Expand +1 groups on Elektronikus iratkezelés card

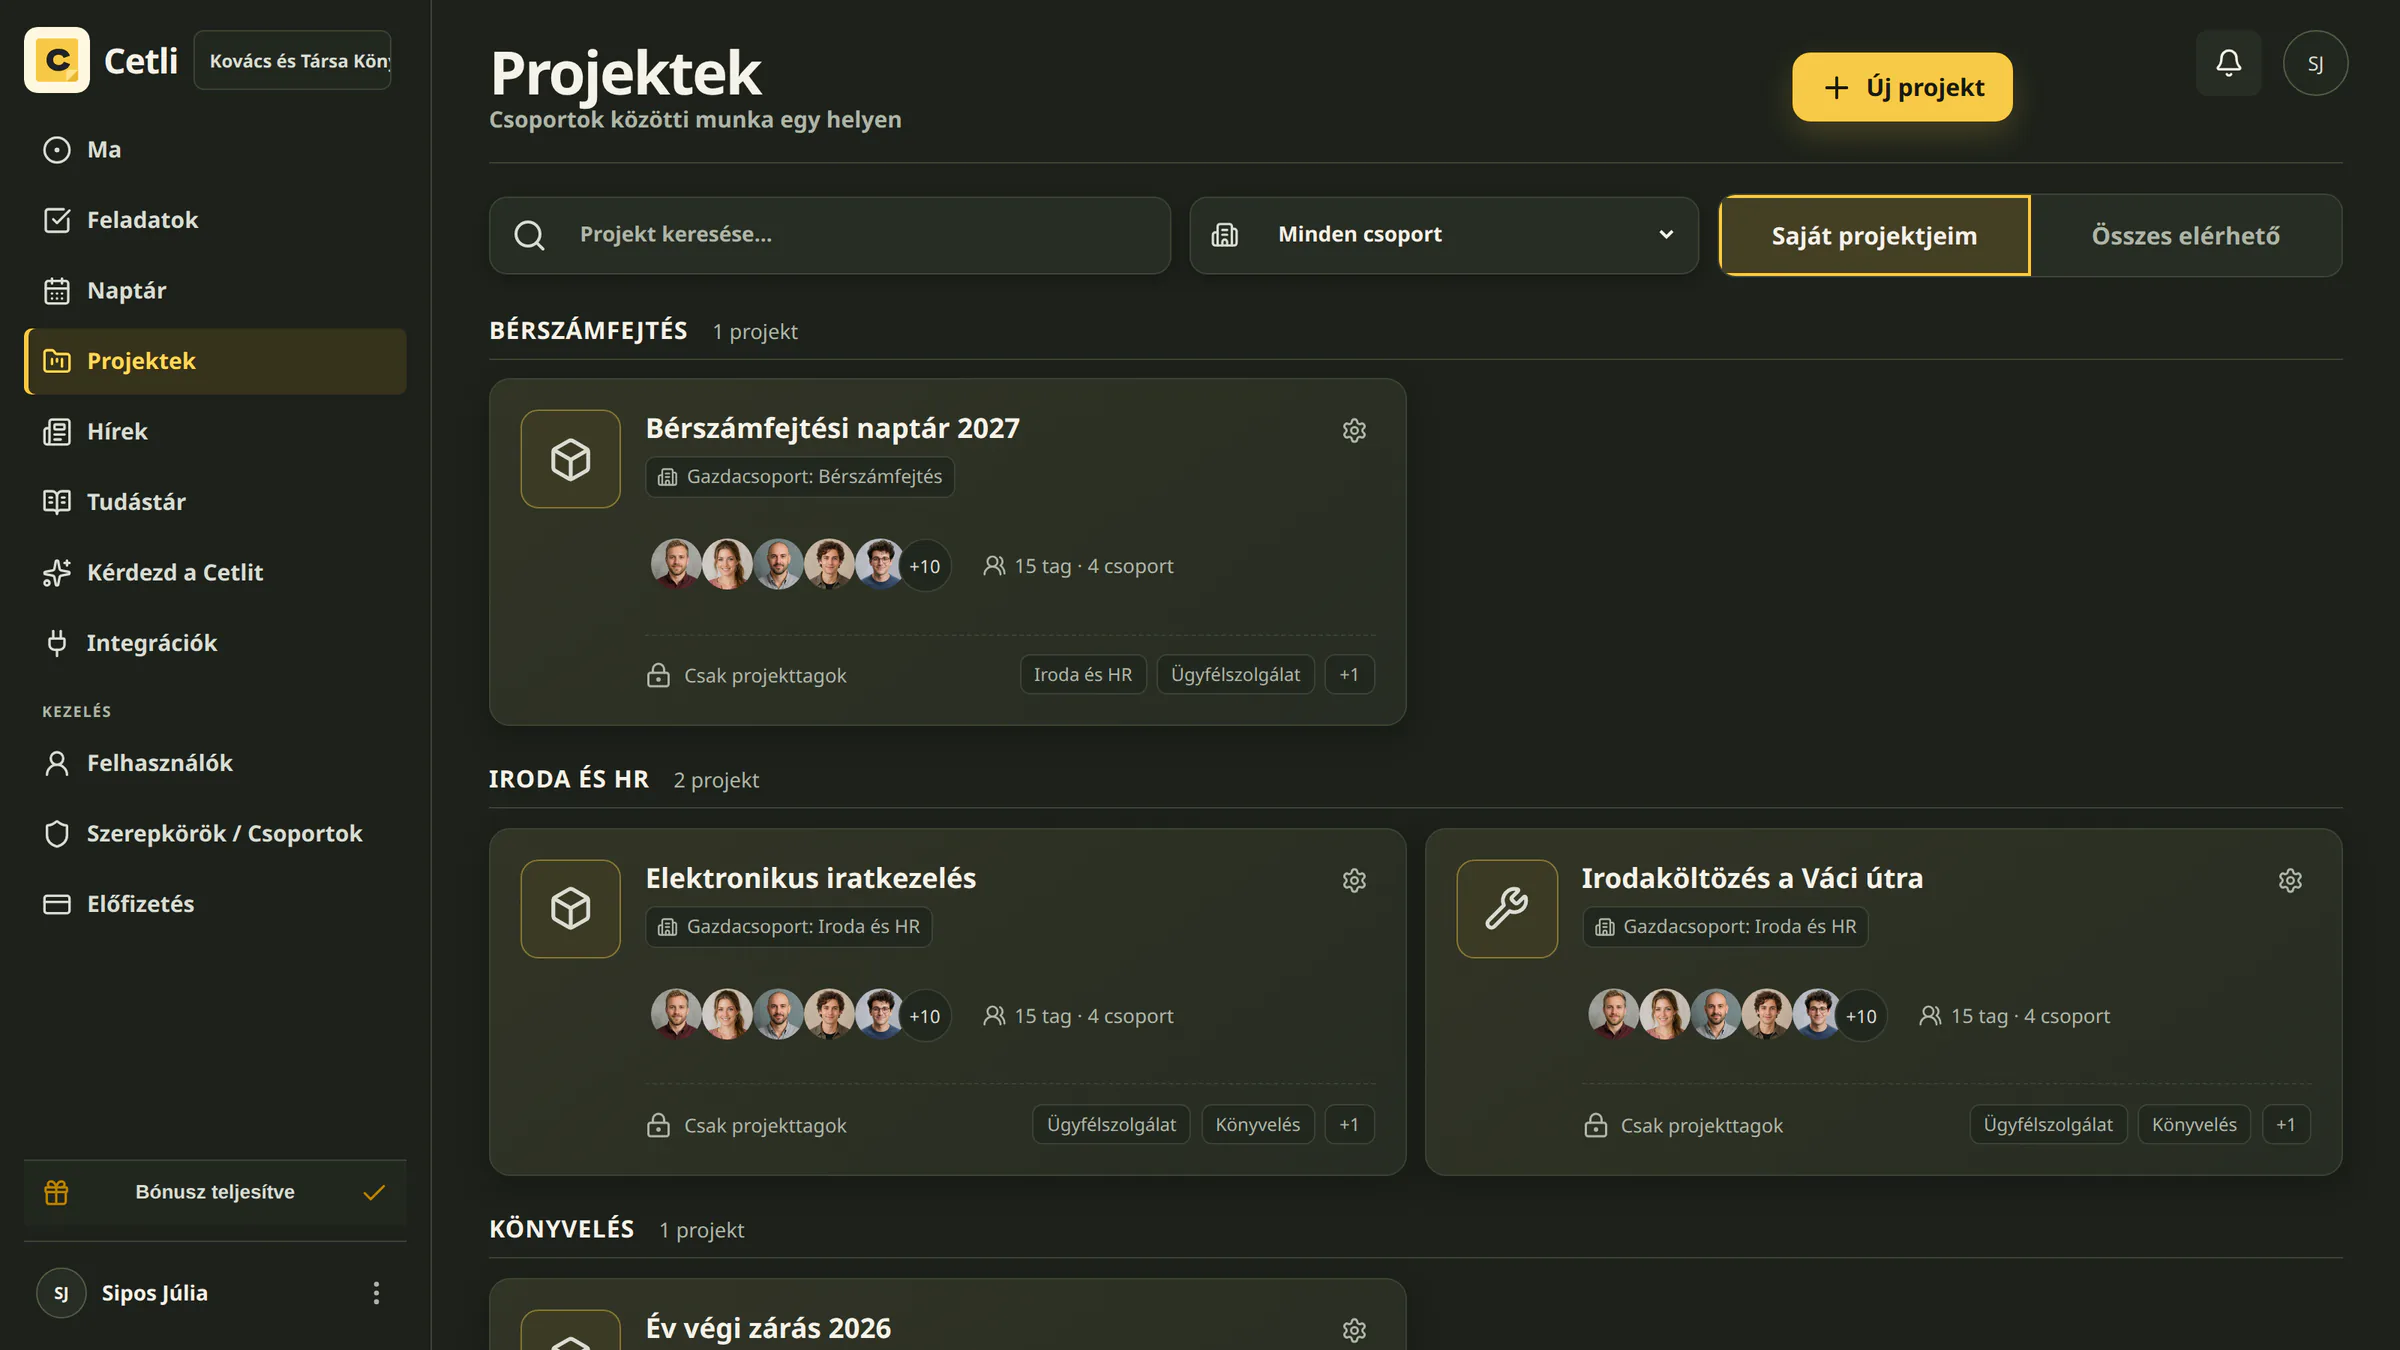pyautogui.click(x=1349, y=1125)
